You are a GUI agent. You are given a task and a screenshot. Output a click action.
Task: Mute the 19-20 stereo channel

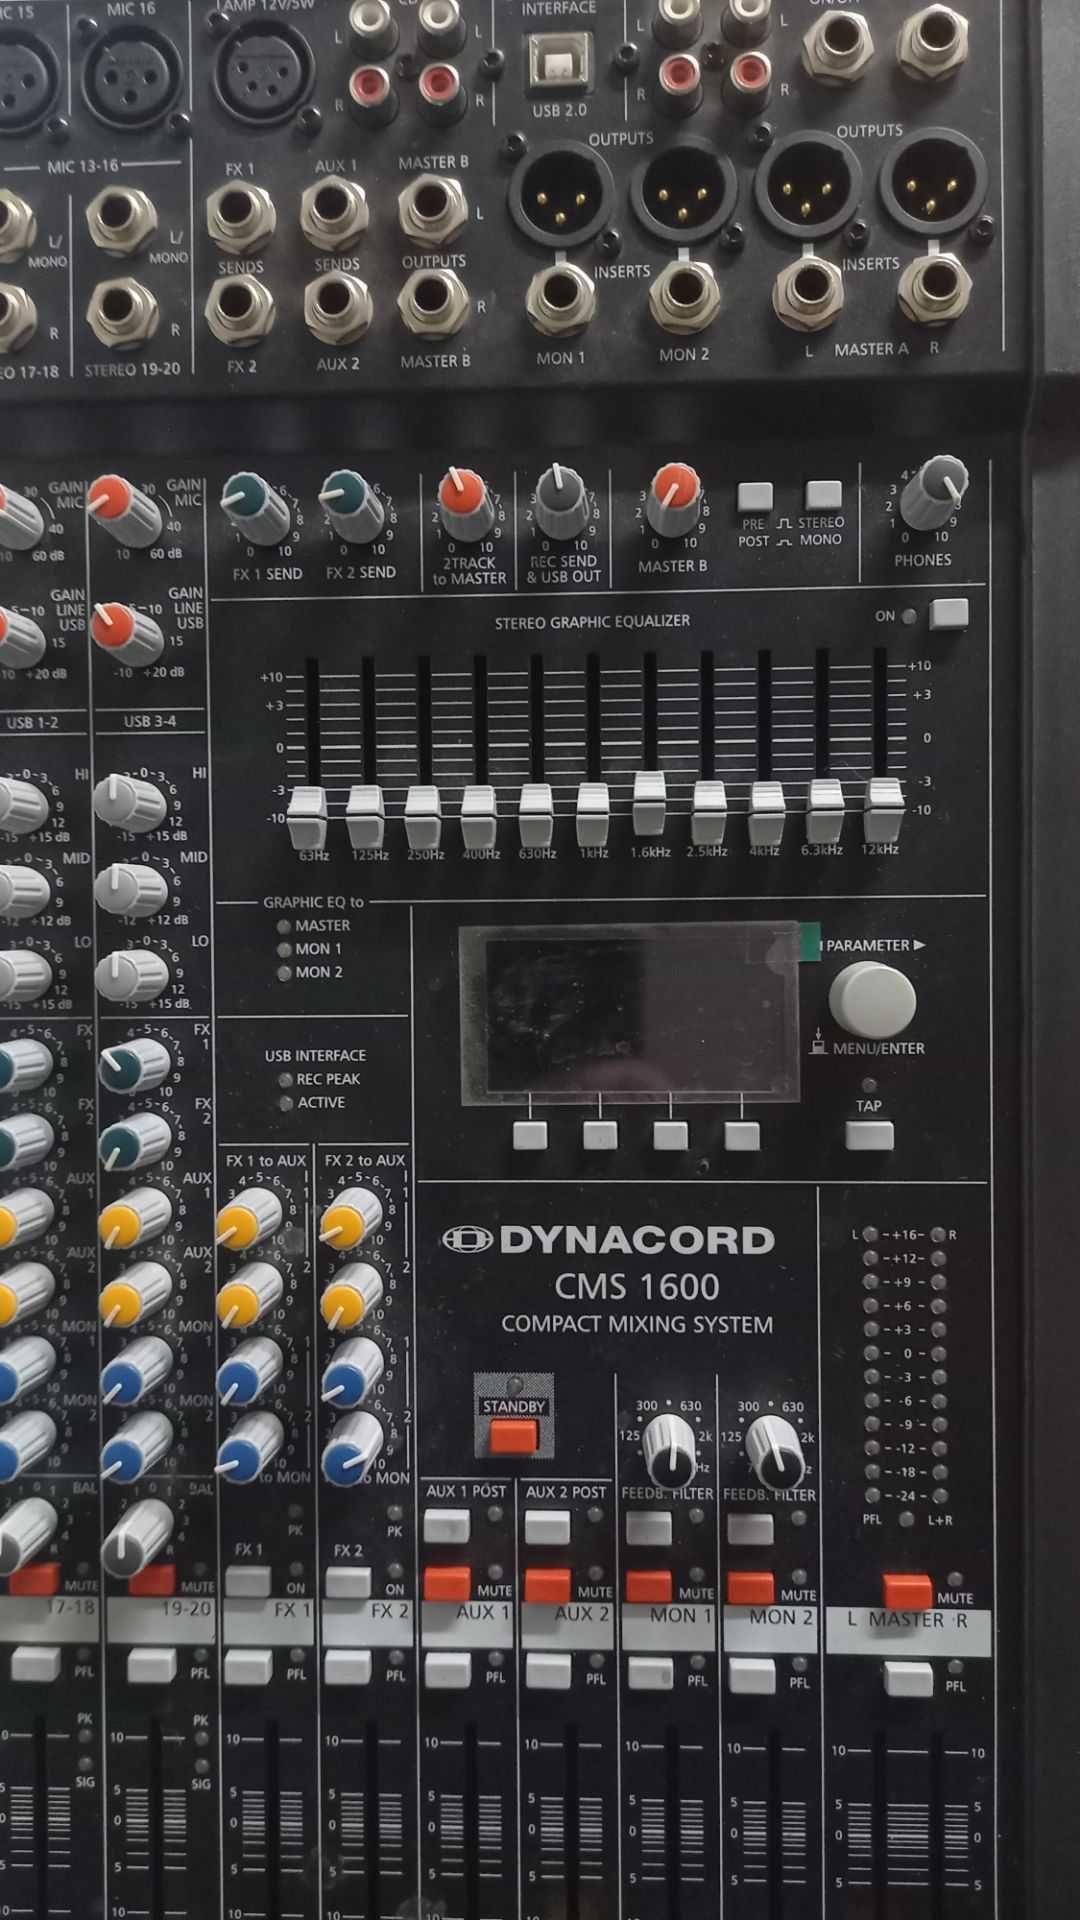[152, 1580]
